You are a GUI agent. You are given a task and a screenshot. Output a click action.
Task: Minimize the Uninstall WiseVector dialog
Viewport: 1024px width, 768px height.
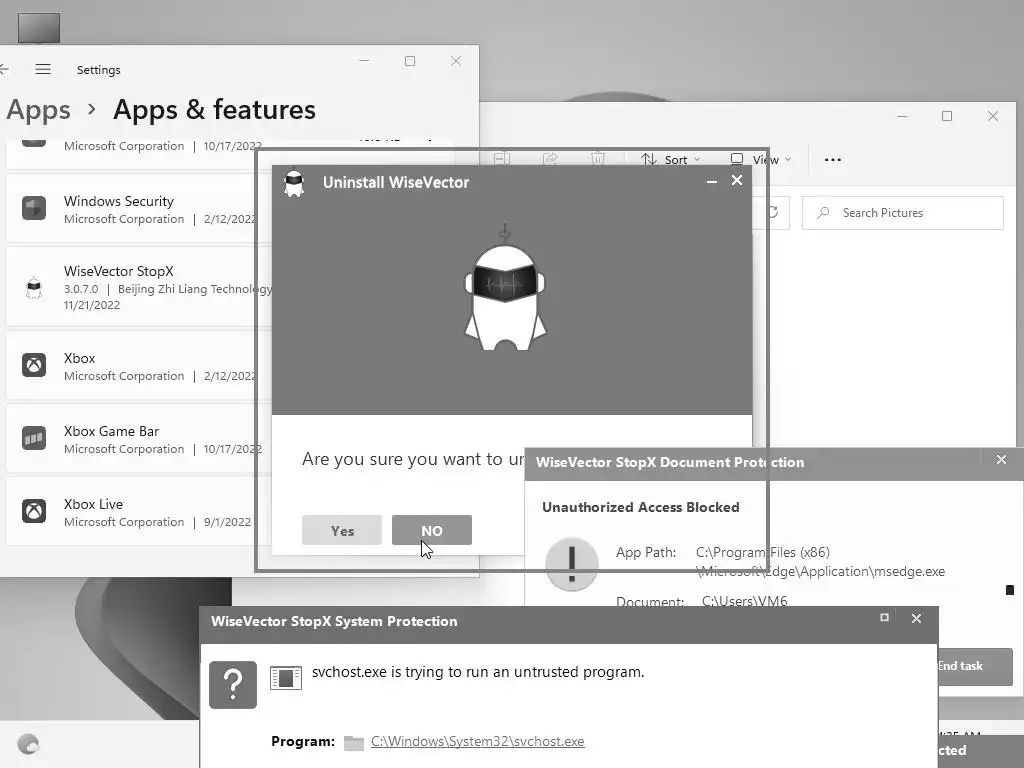pos(712,182)
